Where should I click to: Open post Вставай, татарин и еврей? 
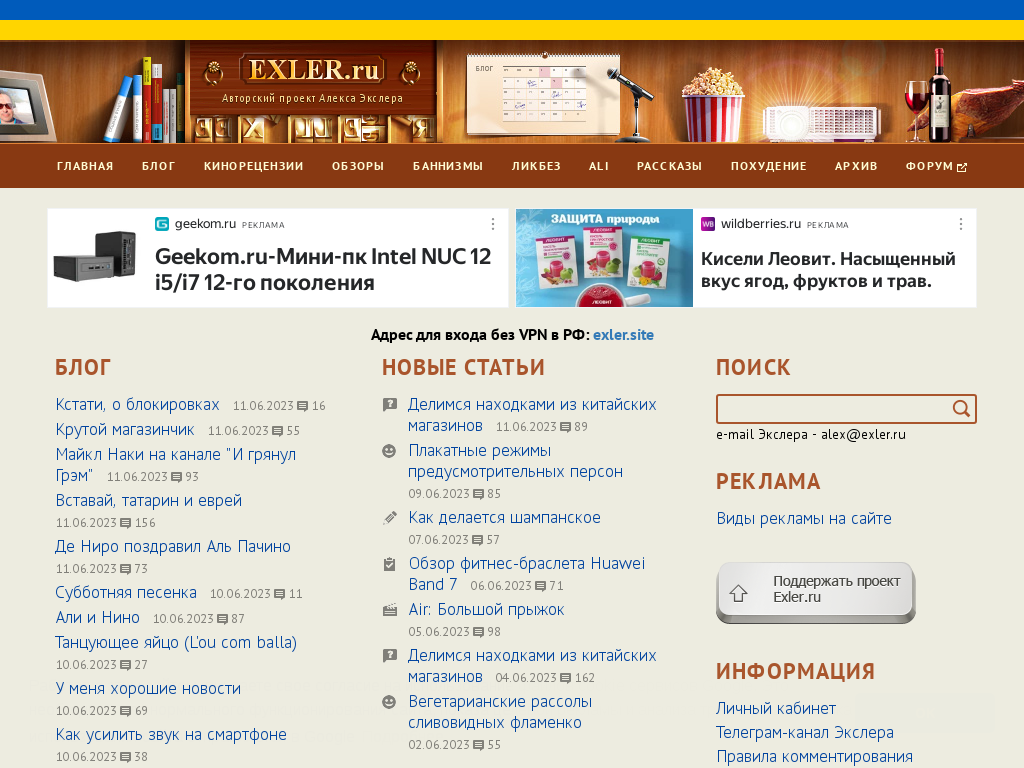click(149, 501)
